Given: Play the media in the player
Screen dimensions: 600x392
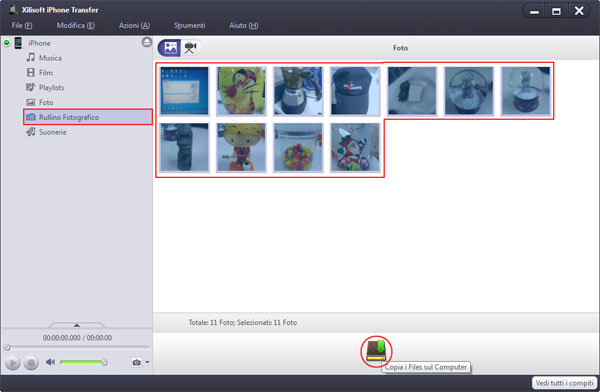Looking at the screenshot, I should 12,363.
